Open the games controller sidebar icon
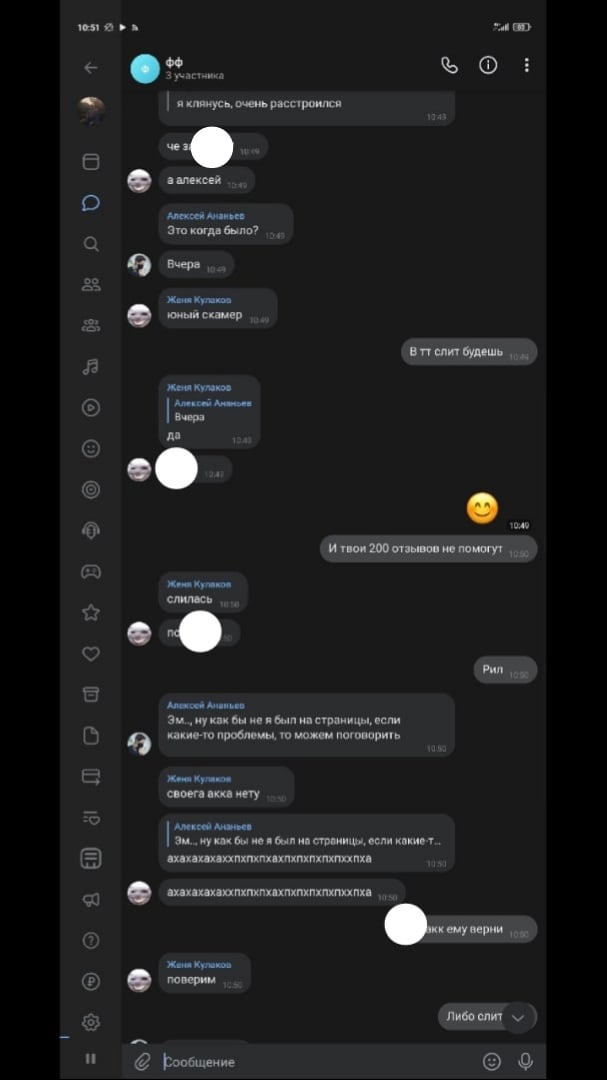The height and width of the screenshot is (1080, 607). pyautogui.click(x=90, y=572)
